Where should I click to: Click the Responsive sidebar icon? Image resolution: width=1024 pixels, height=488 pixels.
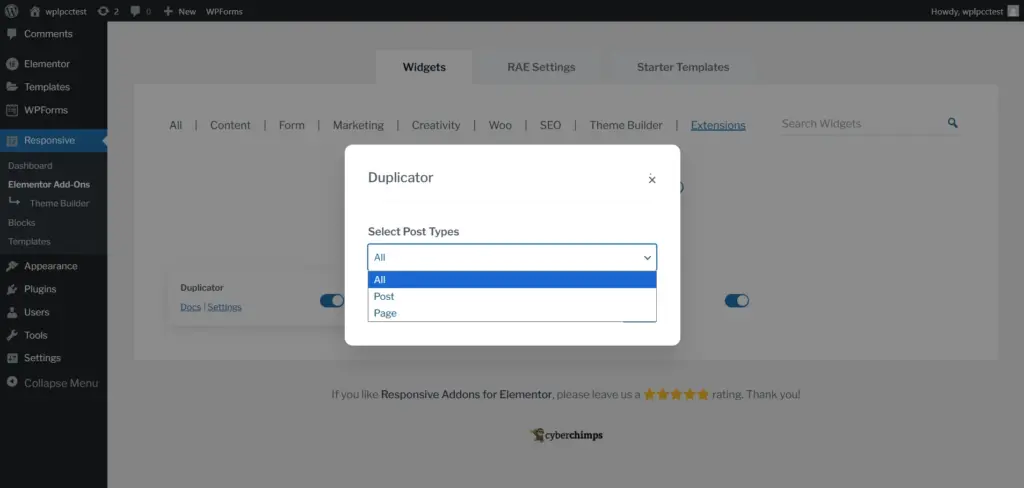pos(12,140)
